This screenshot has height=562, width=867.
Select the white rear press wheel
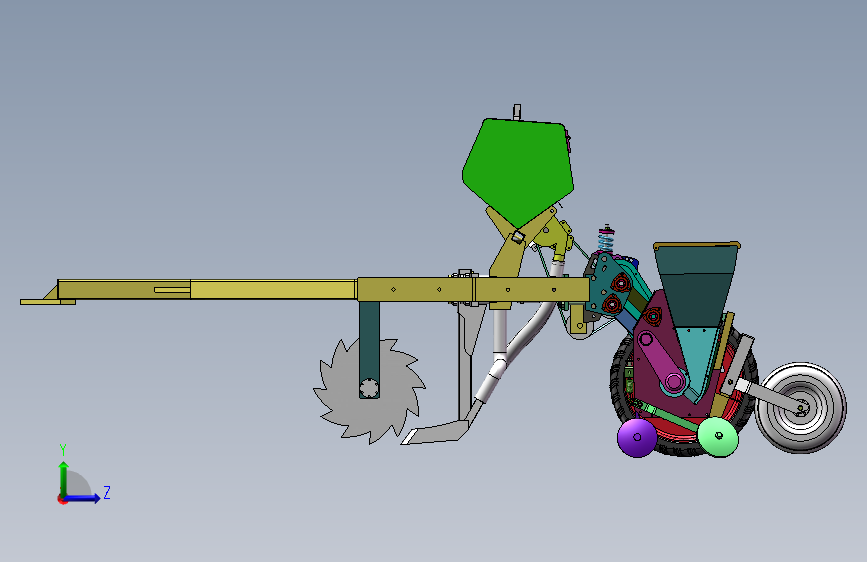pyautogui.click(x=801, y=408)
